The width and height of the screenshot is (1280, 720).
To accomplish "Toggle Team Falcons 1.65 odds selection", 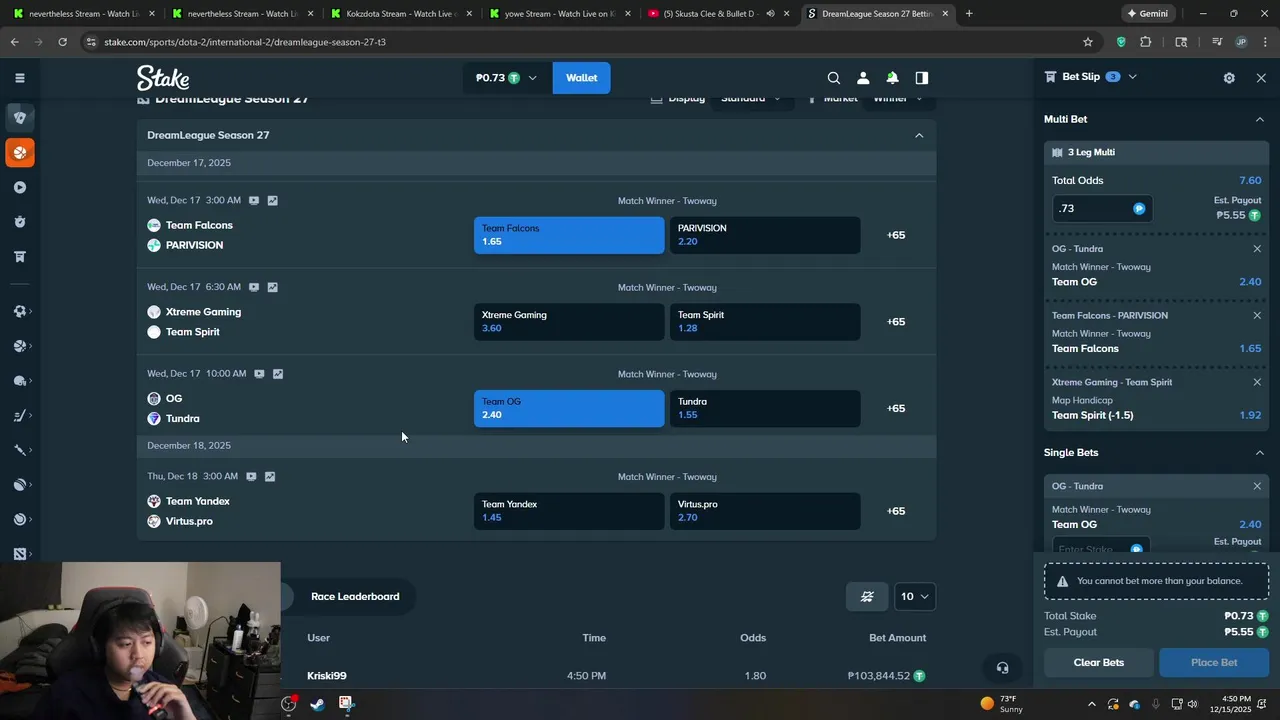I will [569, 235].
